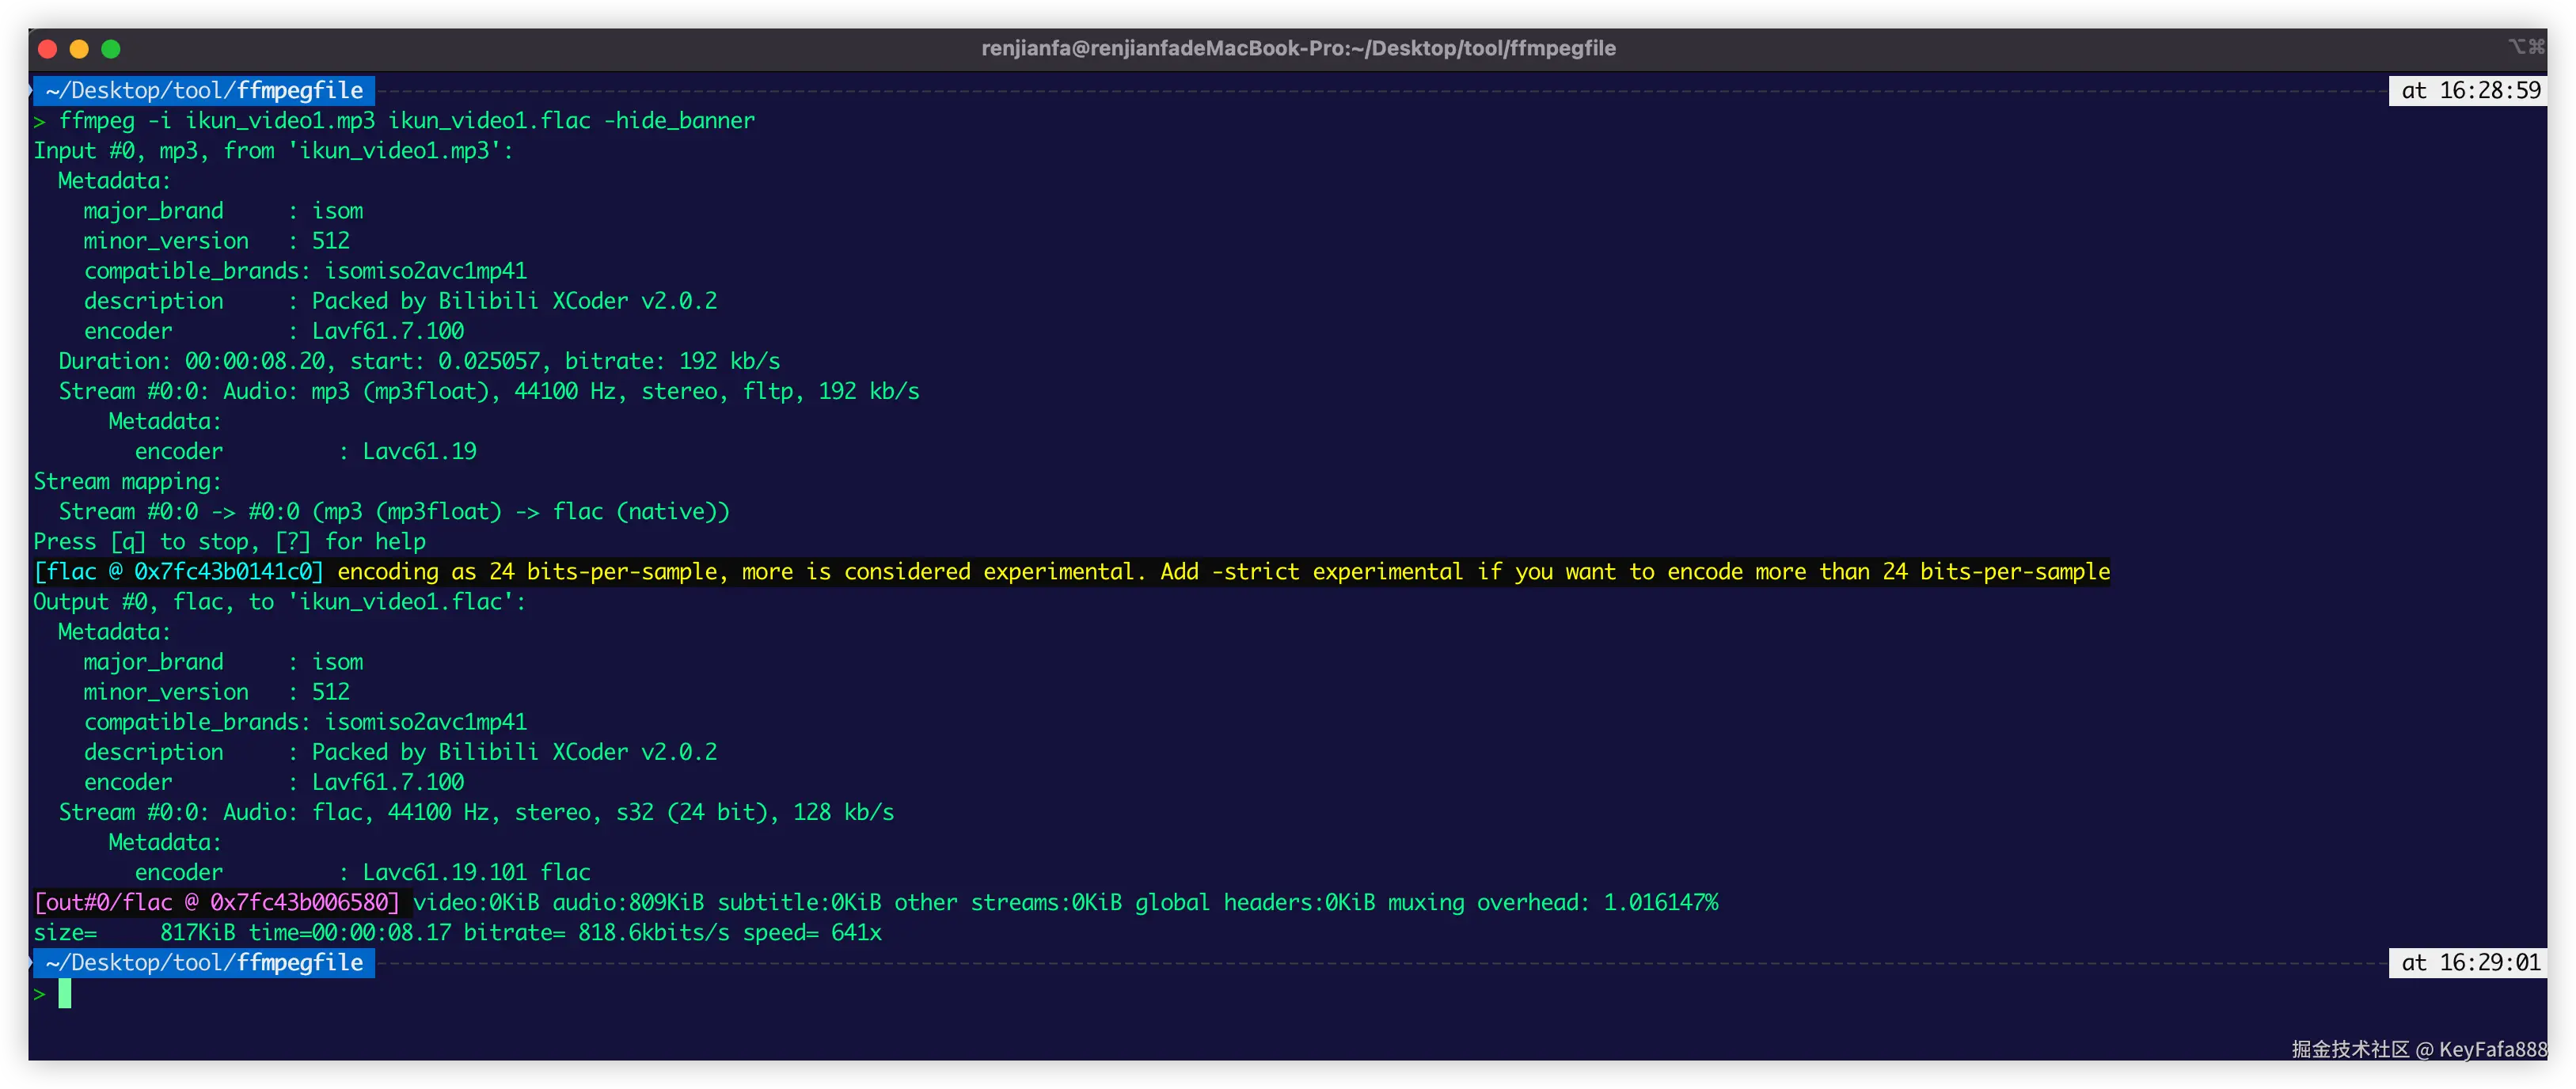
Task: Click the red close window button
Action: (x=47, y=48)
